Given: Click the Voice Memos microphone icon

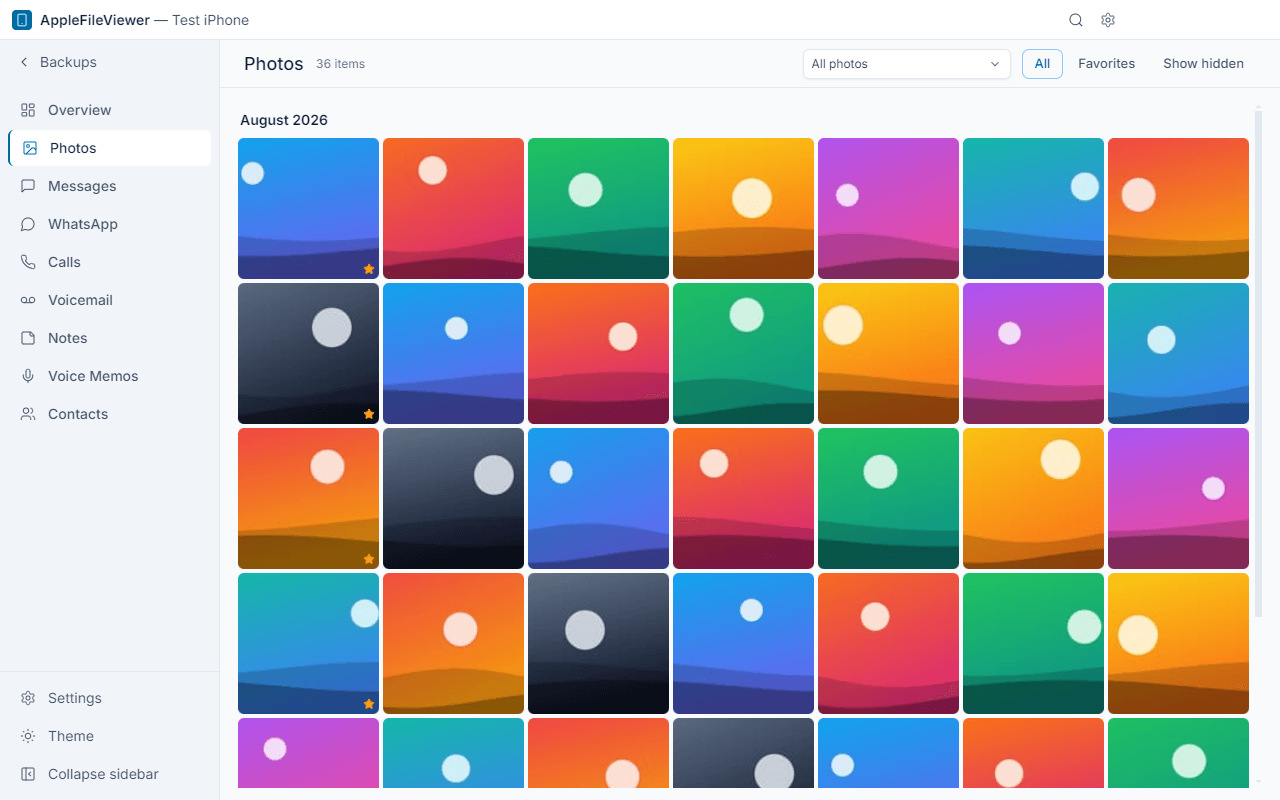Looking at the screenshot, I should click(28, 376).
